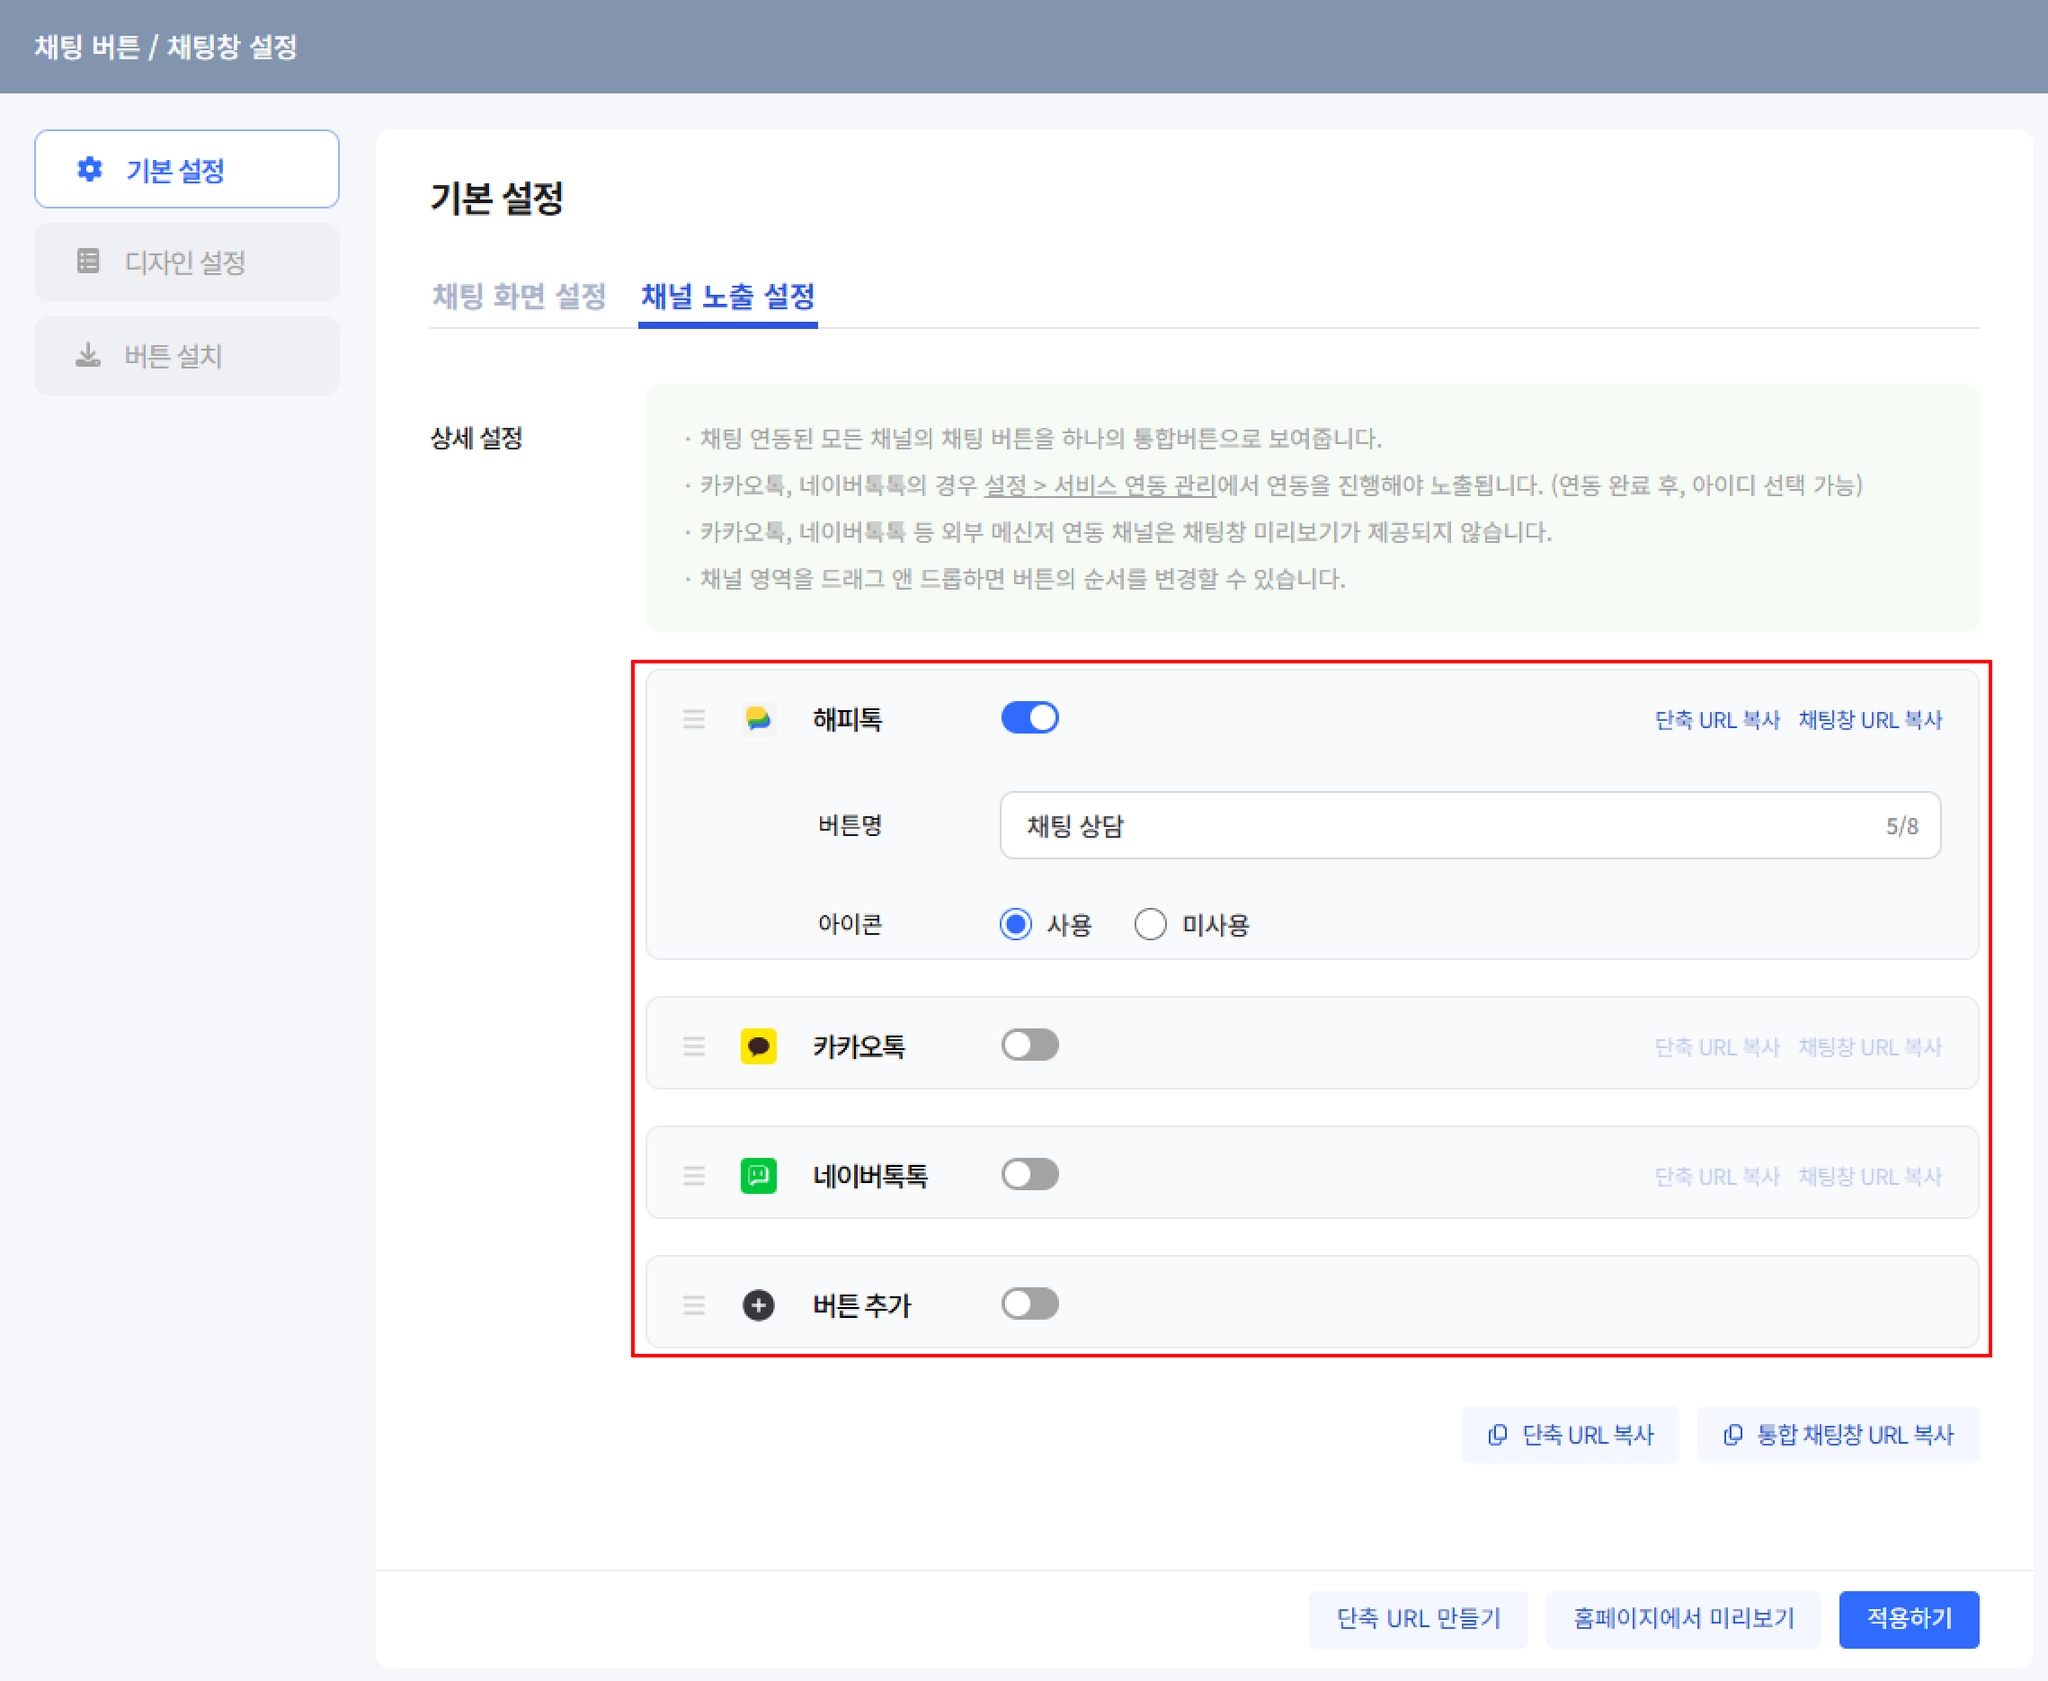Select the 사용 icon radio option
Screen dimensions: 2048x1681
[x=1015, y=924]
